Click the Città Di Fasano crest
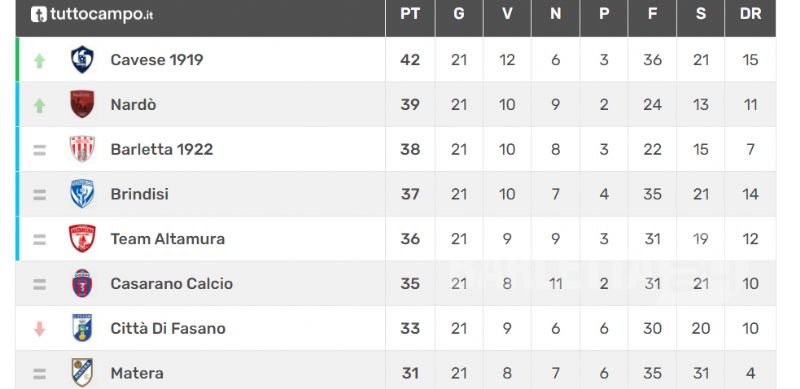The height and width of the screenshot is (389, 800). click(82, 328)
